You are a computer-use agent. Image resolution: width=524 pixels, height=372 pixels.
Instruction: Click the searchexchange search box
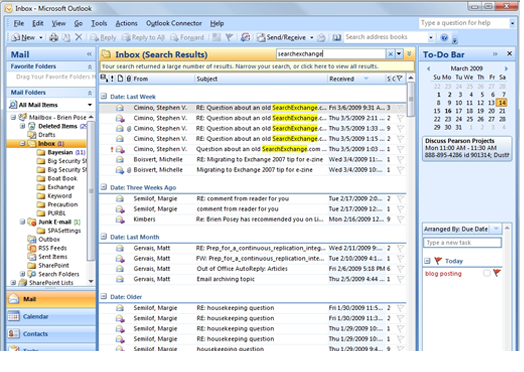(x=331, y=53)
